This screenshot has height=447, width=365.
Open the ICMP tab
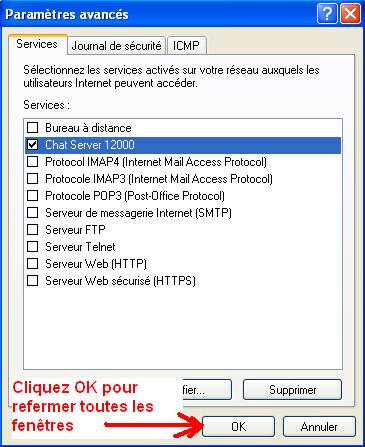186,46
